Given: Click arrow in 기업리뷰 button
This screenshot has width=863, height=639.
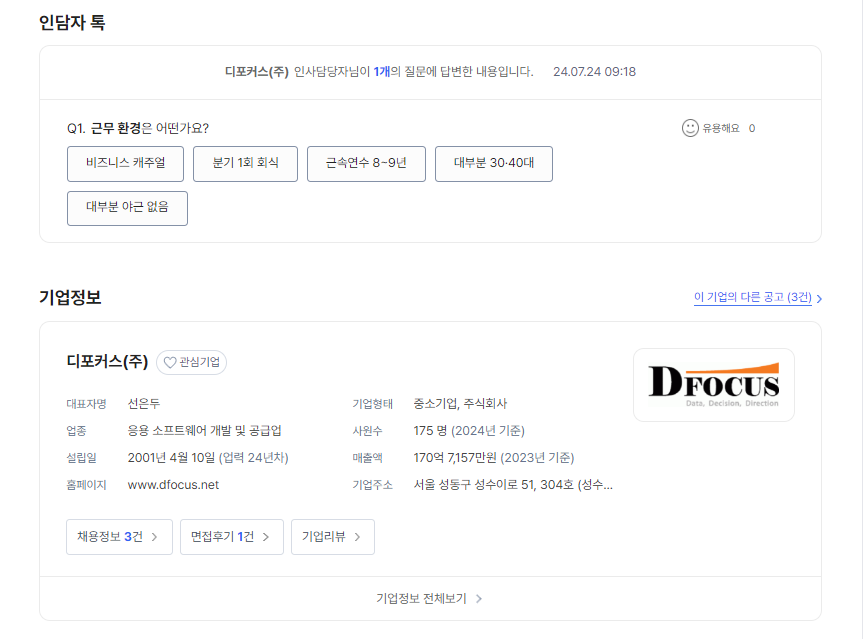Looking at the screenshot, I should pyautogui.click(x=357, y=537).
